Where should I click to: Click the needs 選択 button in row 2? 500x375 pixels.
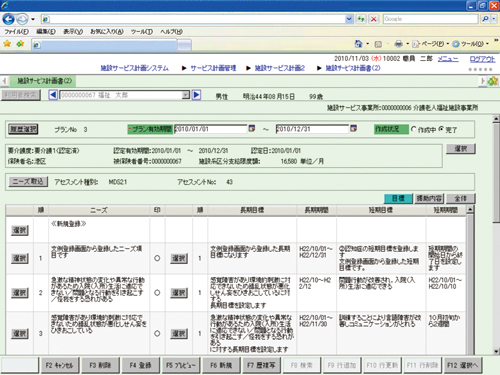click(20, 293)
